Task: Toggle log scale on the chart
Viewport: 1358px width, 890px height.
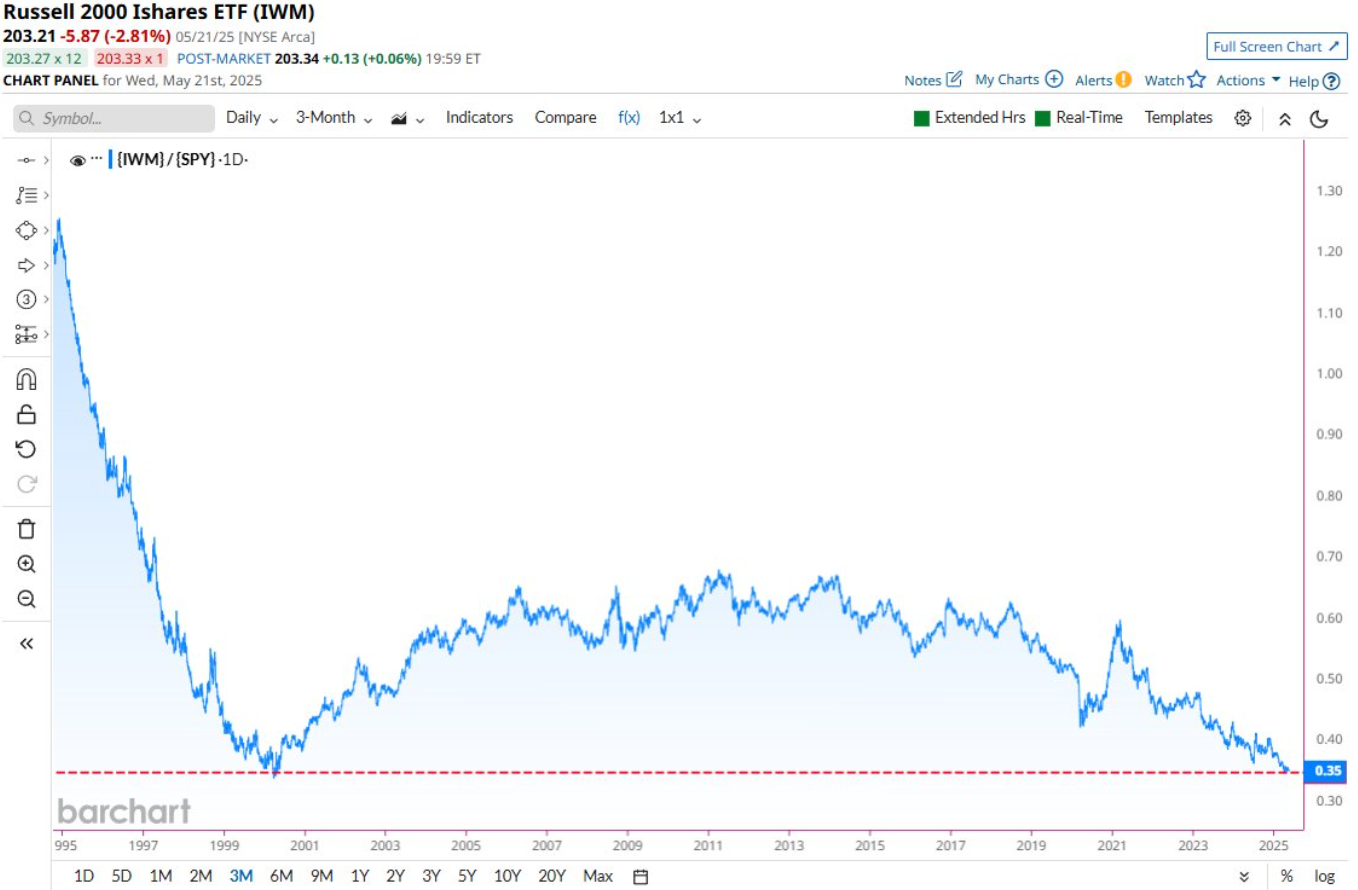Action: coord(1324,877)
